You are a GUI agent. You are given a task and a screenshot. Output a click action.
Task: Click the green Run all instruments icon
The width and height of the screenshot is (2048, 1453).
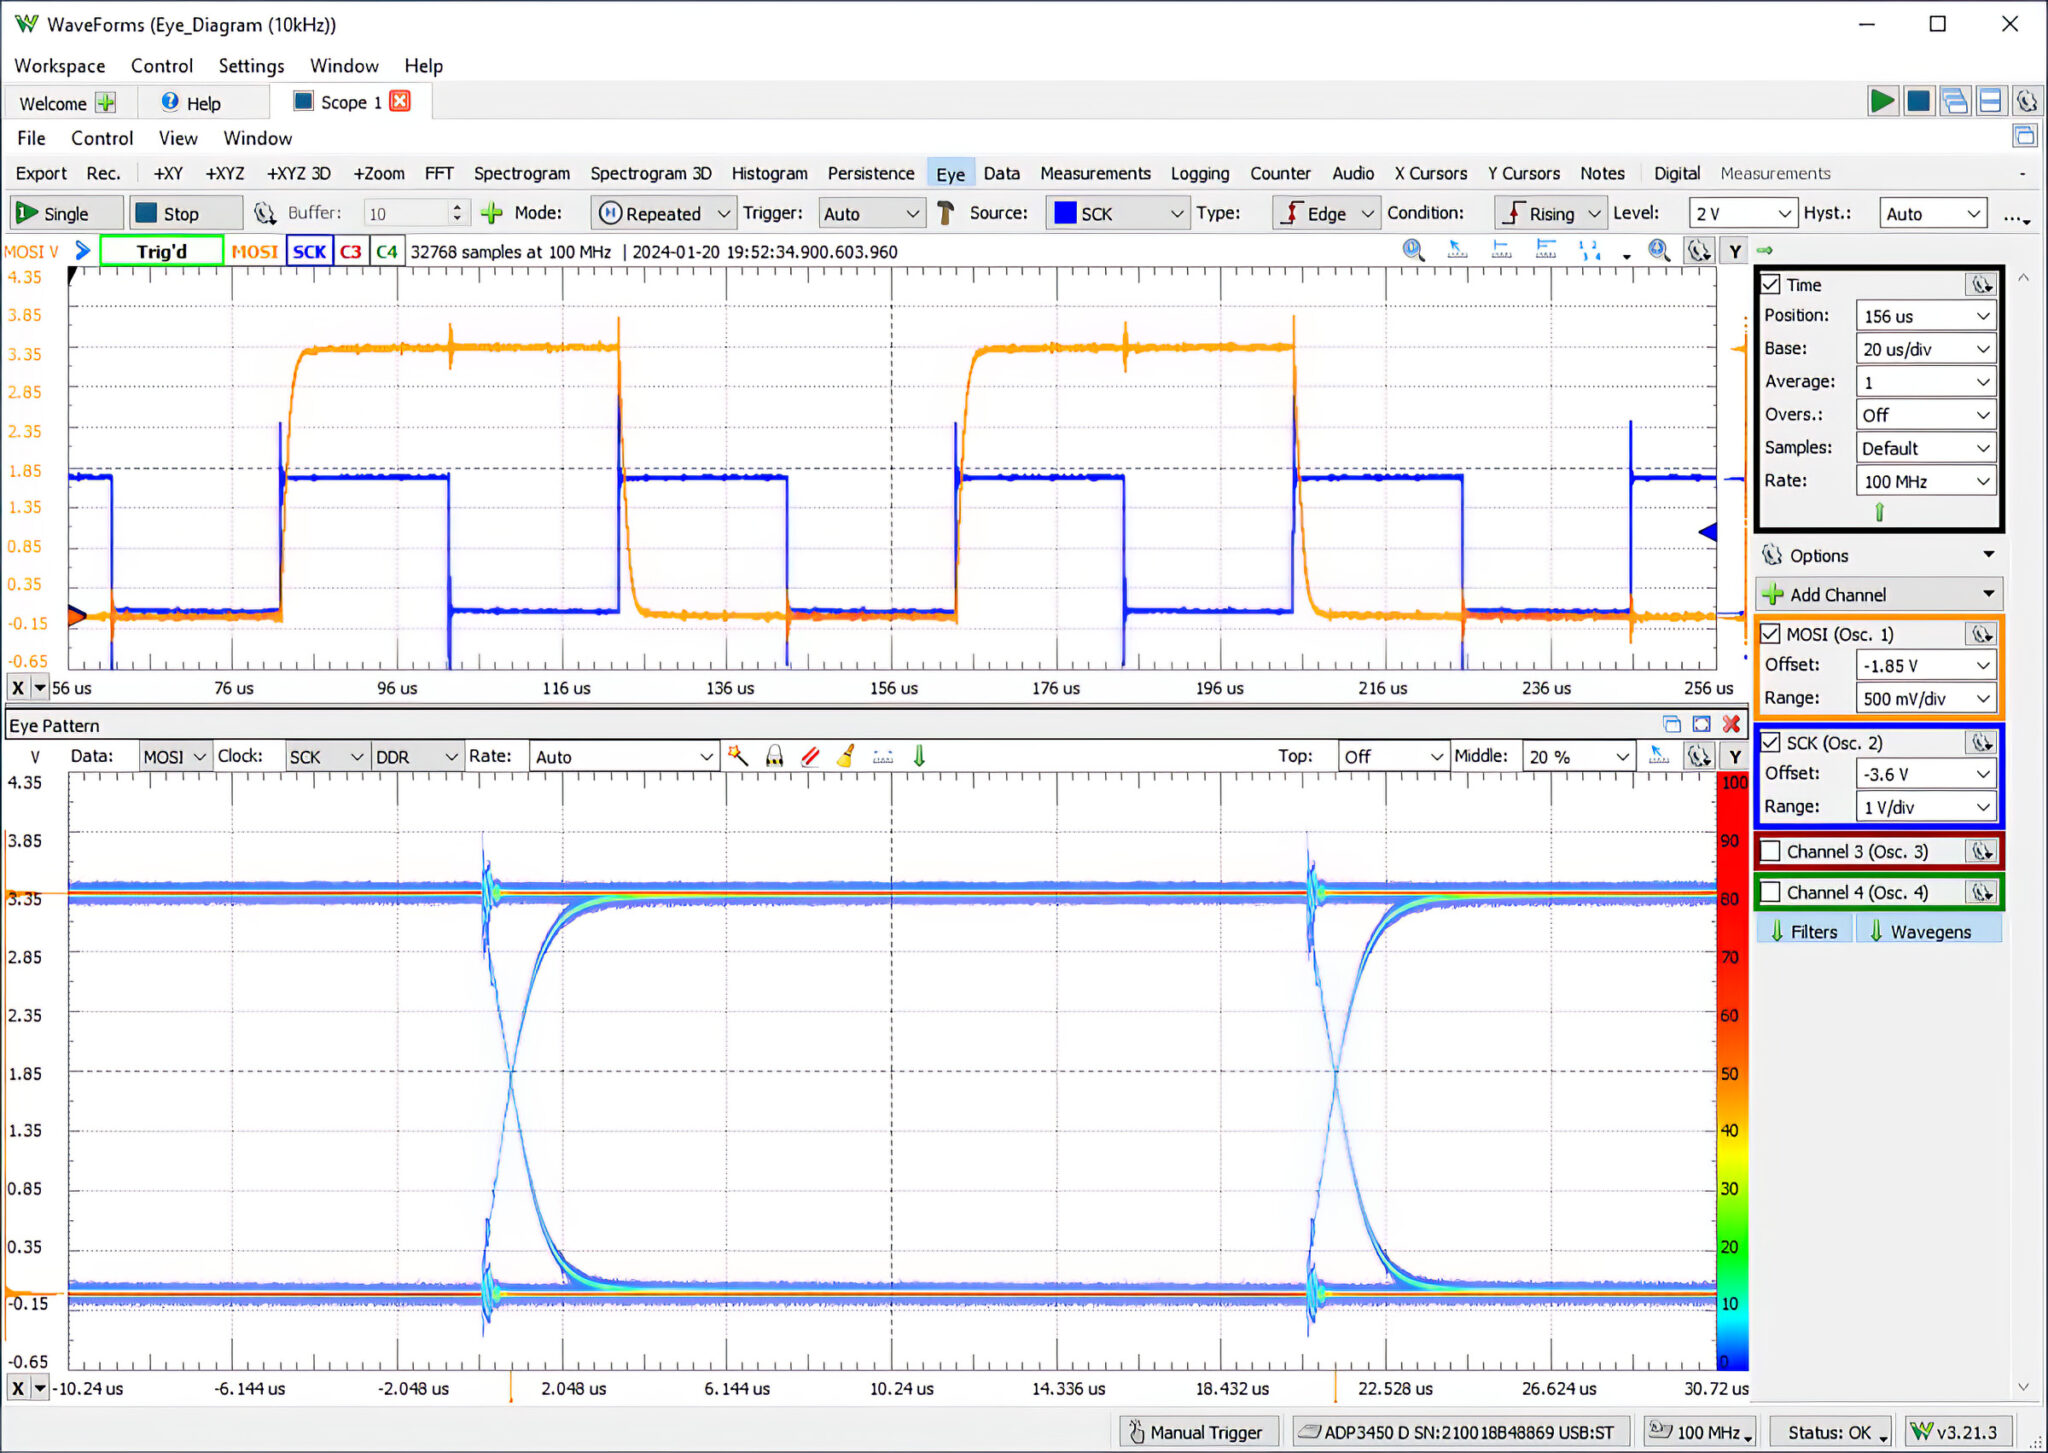(1882, 101)
